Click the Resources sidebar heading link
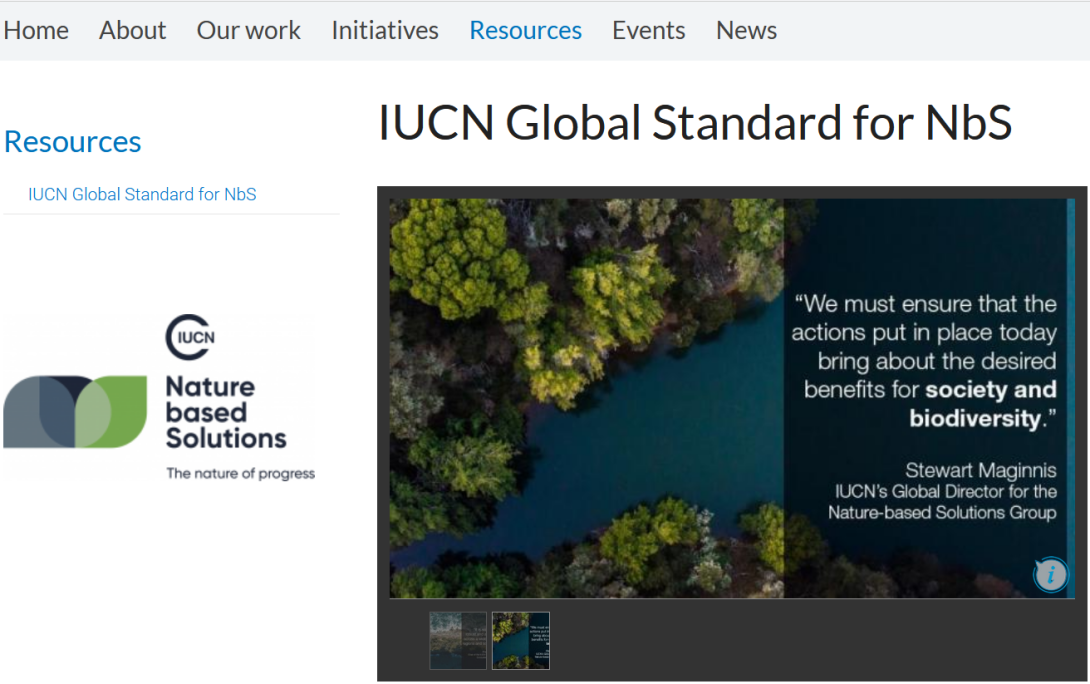The height and width of the screenshot is (684, 1090). (x=72, y=142)
